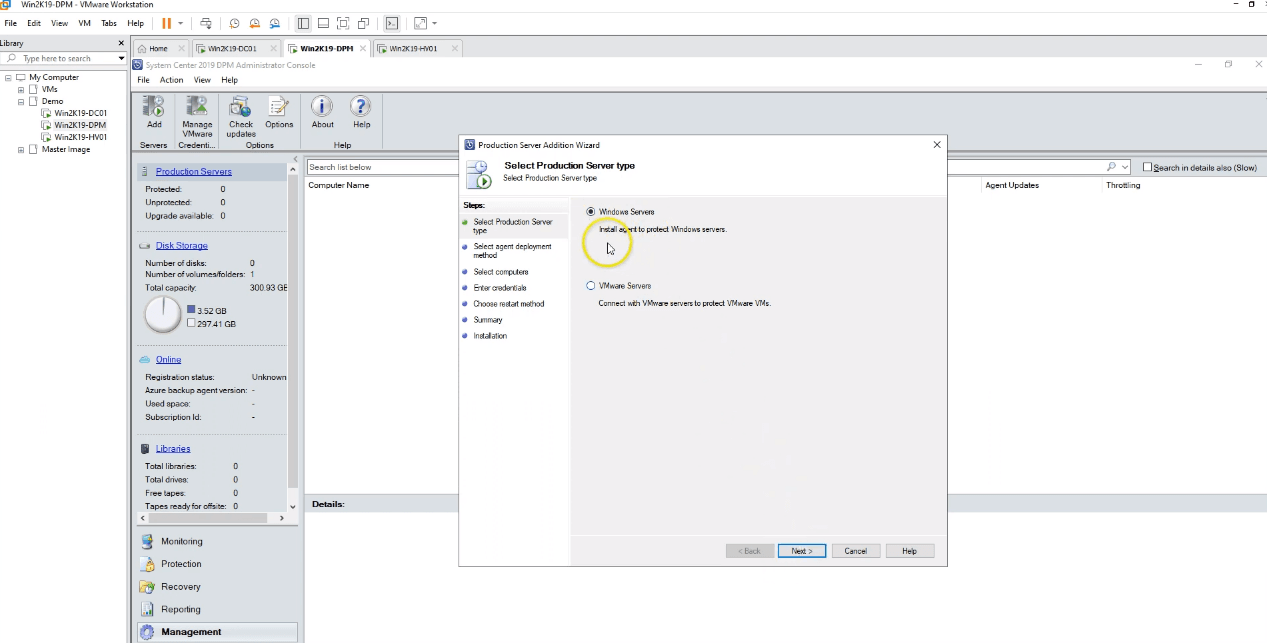Select the VMware Servers radio button
This screenshot has height=643, width=1267.
(x=591, y=286)
